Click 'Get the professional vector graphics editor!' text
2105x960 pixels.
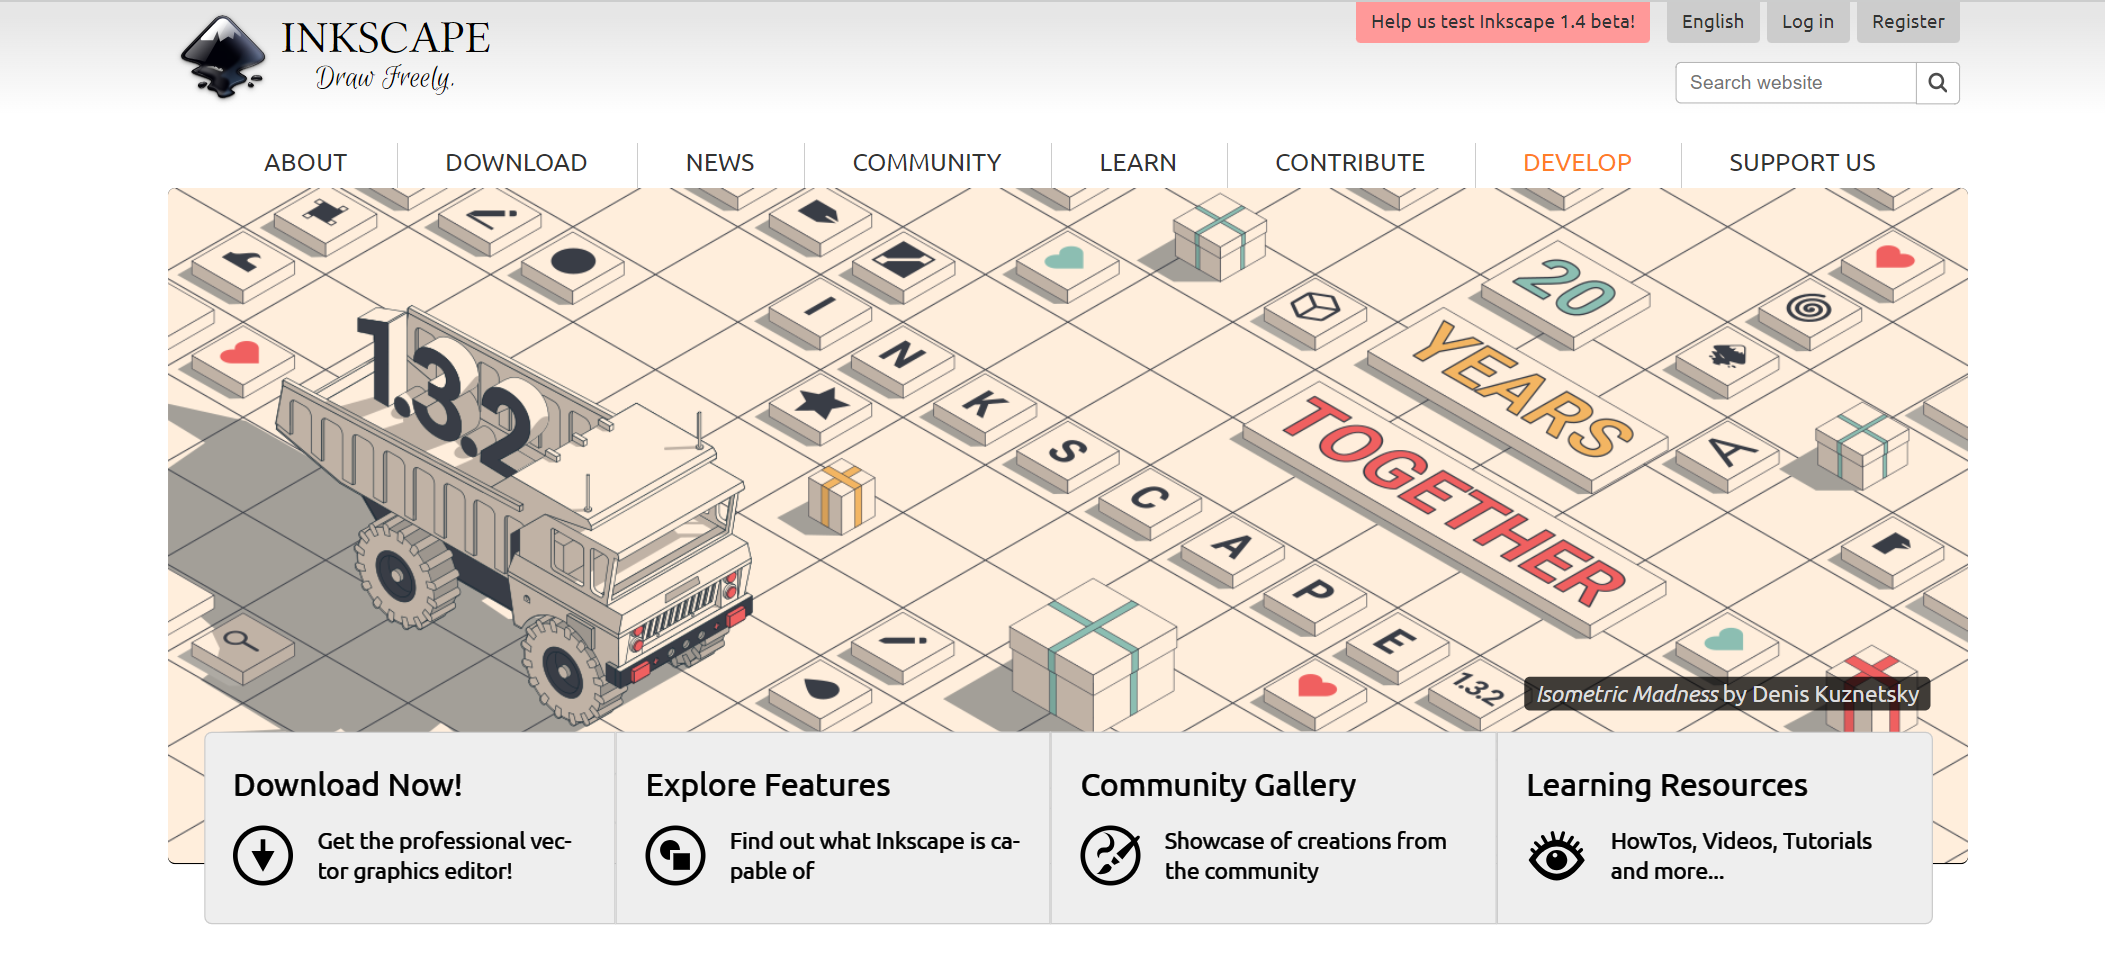(445, 856)
